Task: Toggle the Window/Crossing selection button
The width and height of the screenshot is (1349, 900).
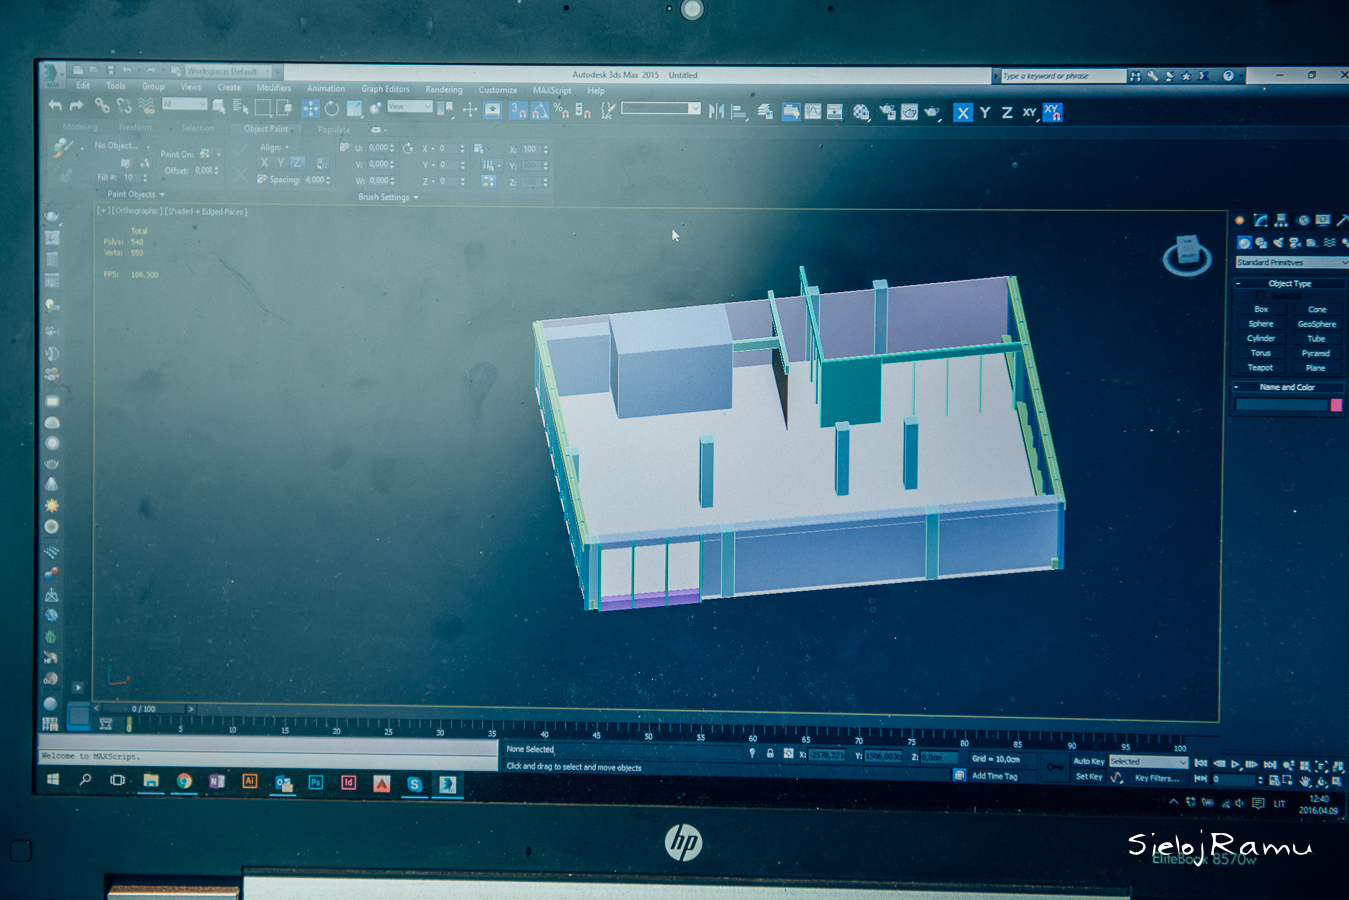Action: click(x=284, y=107)
